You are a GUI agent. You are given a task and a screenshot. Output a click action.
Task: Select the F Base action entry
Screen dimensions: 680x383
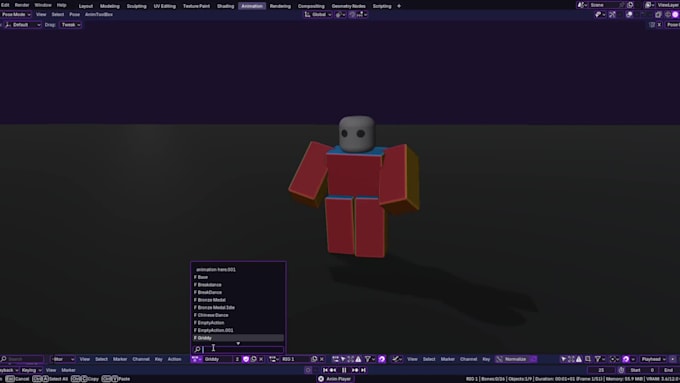coord(238,277)
